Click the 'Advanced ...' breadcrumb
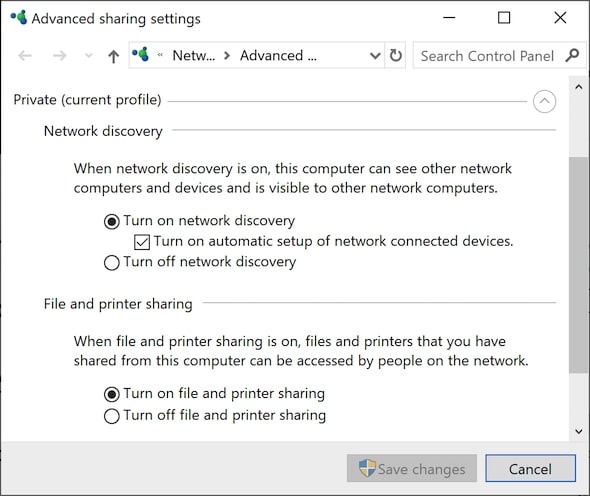Image resolution: width=590 pixels, height=496 pixels. click(278, 55)
